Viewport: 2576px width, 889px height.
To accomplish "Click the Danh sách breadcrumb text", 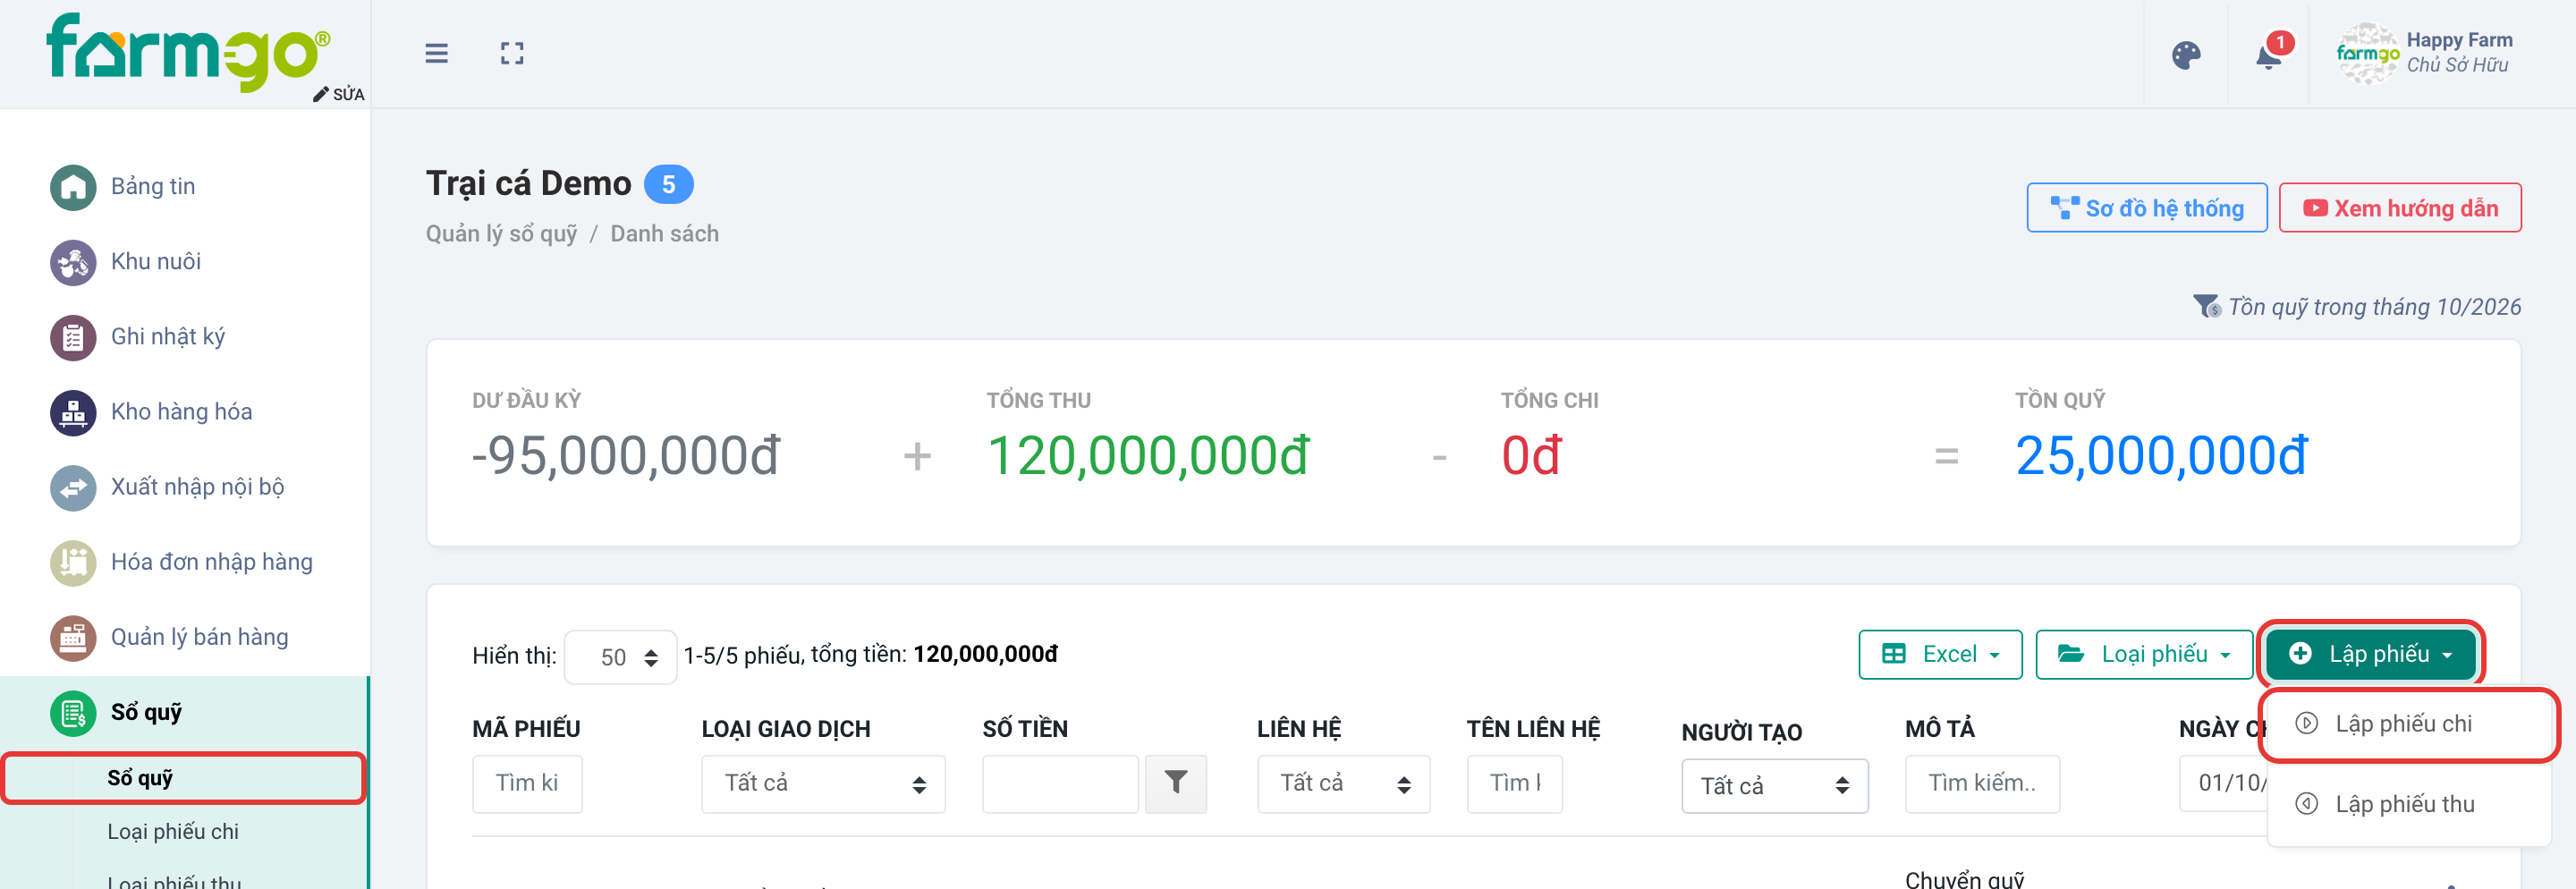I will coord(664,234).
